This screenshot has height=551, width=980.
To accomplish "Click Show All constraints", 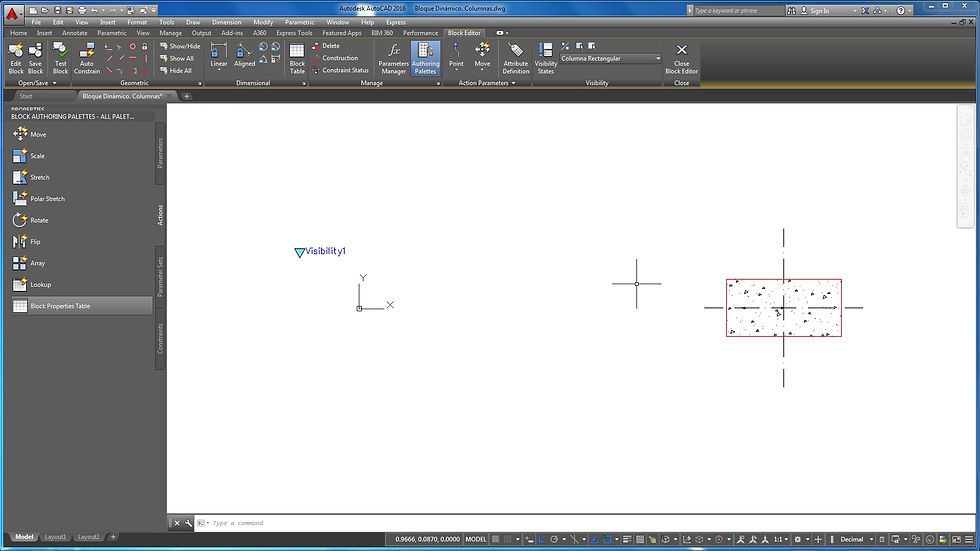I will [x=177, y=59].
